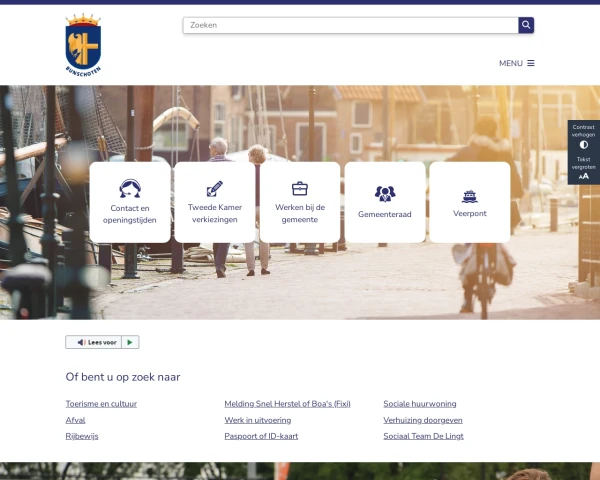Open the Veerpont ferry icon tile
The image size is (600, 480).
click(469, 202)
